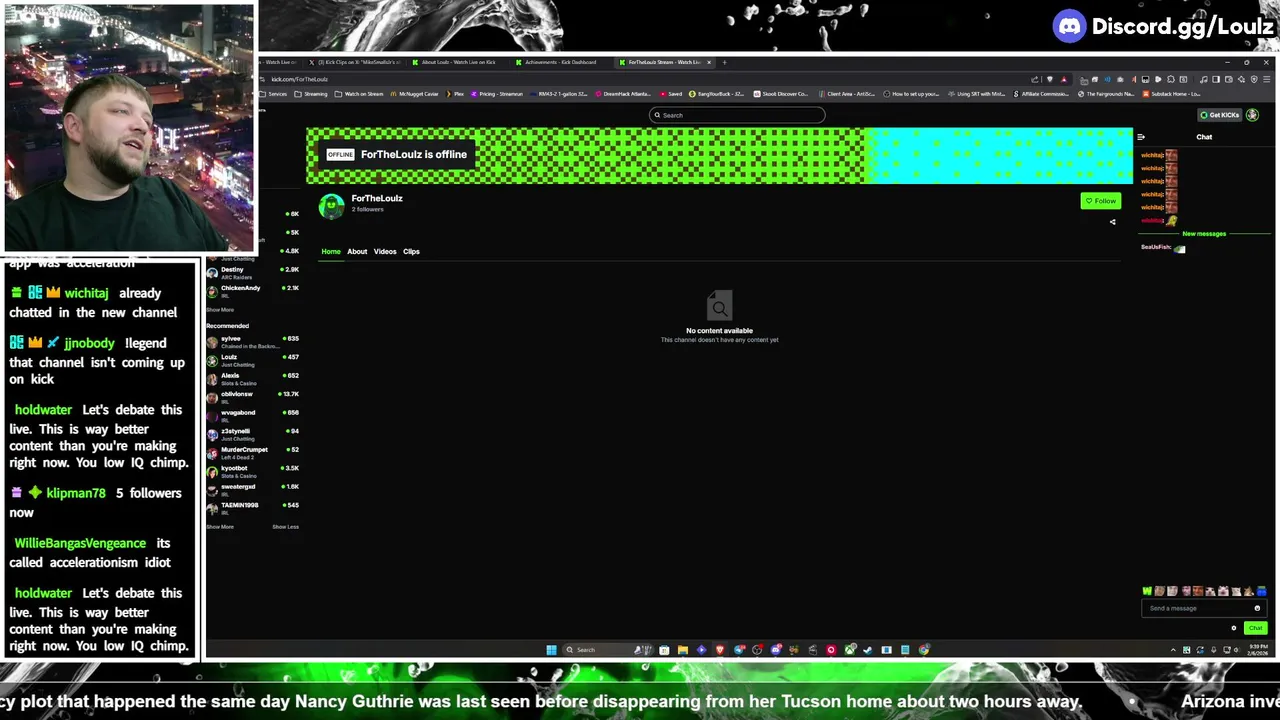This screenshot has width=1280, height=720.
Task: Open wvagabond recommended channel
Action: click(252, 416)
